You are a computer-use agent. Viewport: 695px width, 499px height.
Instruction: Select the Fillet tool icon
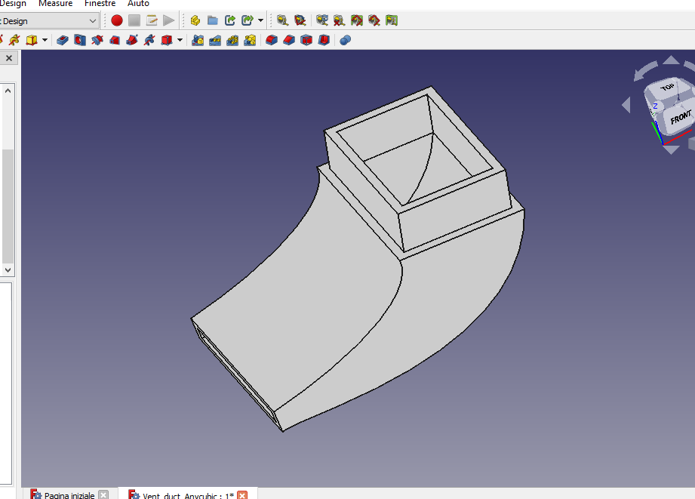[272, 40]
